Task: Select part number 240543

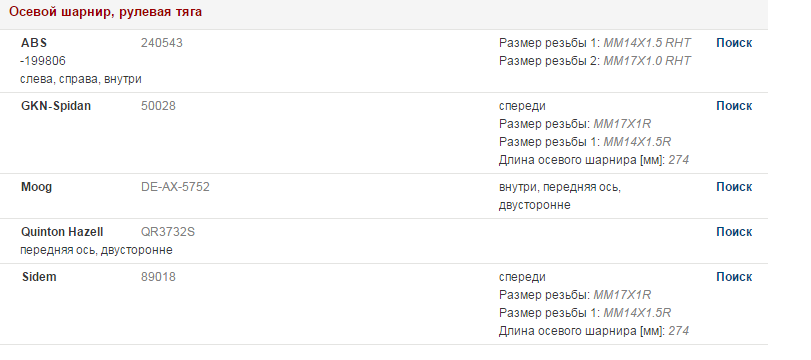Action: pyautogui.click(x=161, y=43)
